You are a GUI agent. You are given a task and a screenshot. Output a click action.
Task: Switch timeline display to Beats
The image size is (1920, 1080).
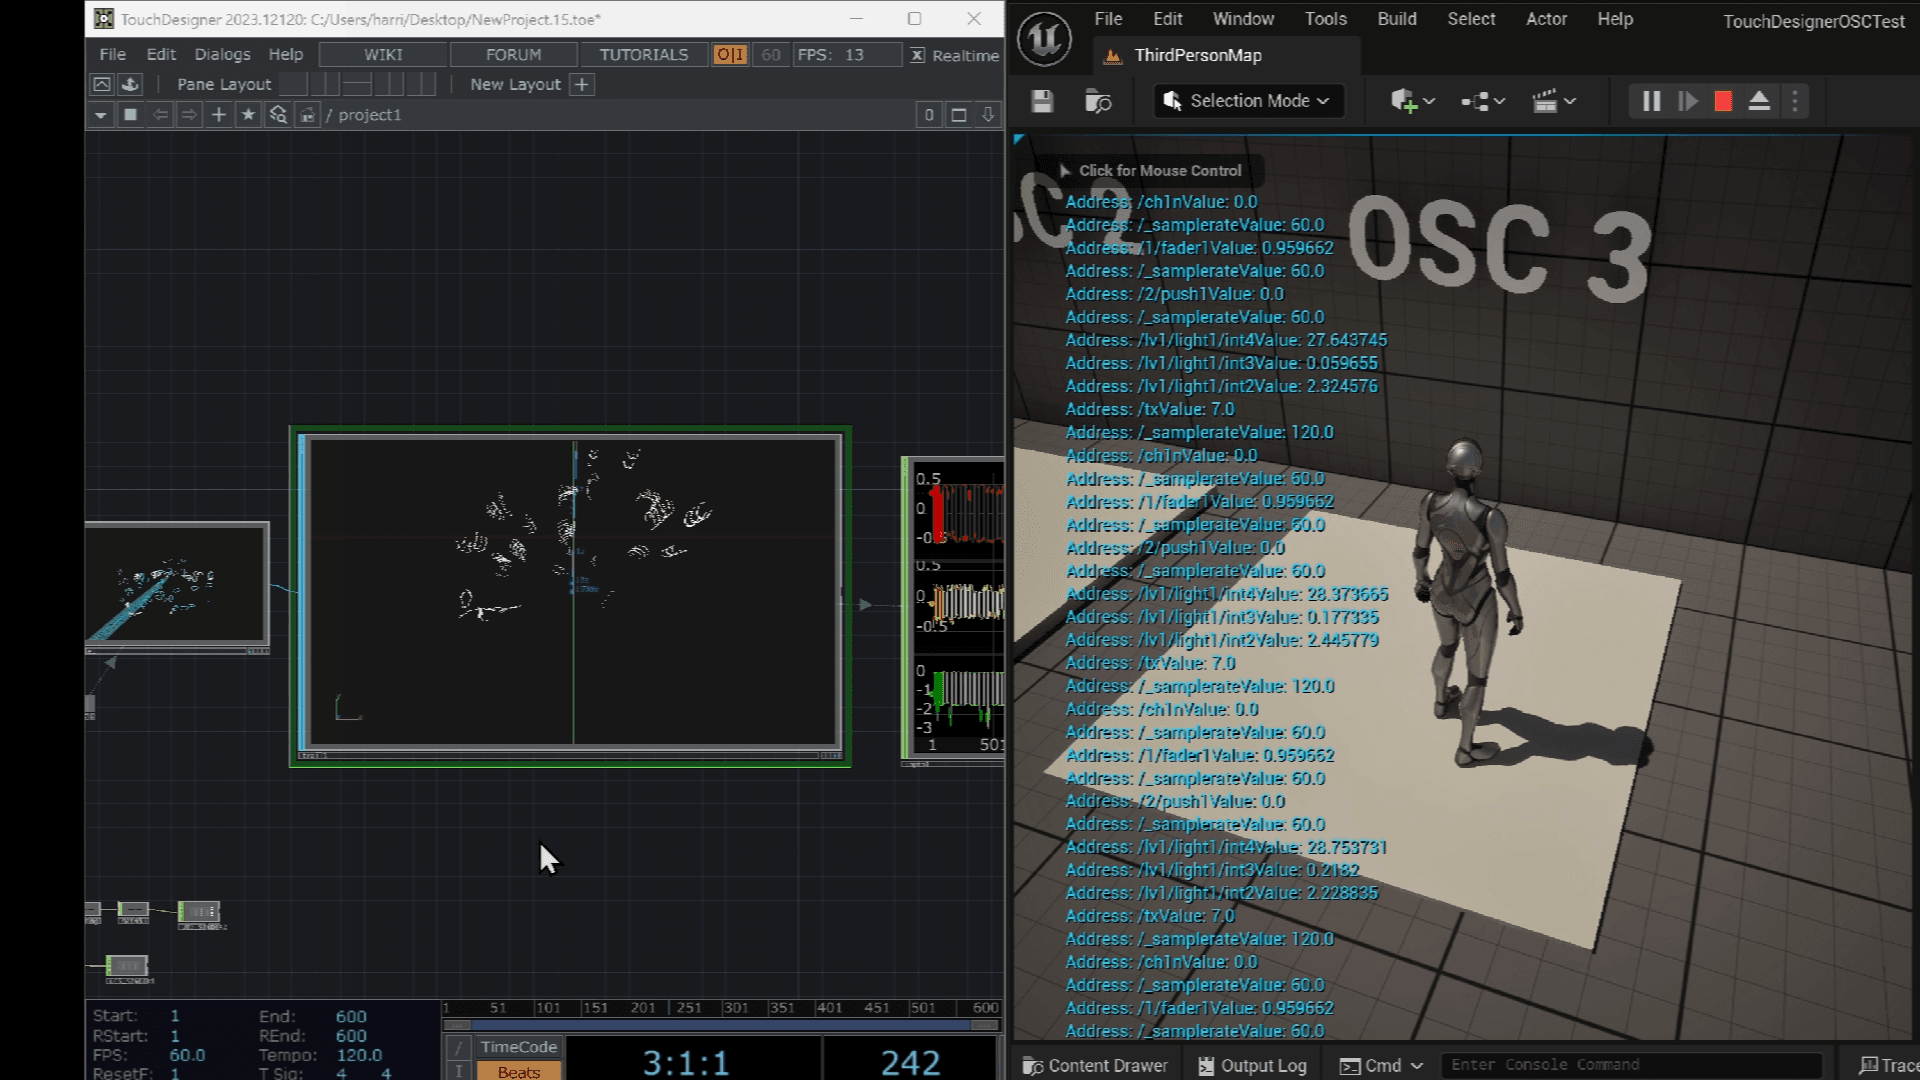[x=518, y=1071]
